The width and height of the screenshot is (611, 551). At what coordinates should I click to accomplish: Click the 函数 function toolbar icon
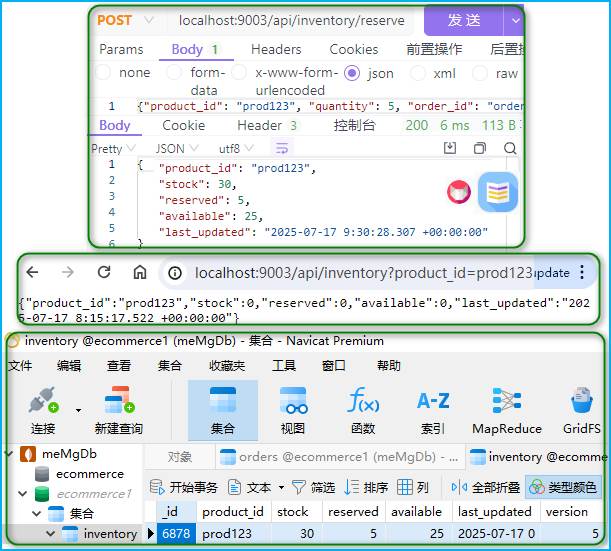(363, 411)
